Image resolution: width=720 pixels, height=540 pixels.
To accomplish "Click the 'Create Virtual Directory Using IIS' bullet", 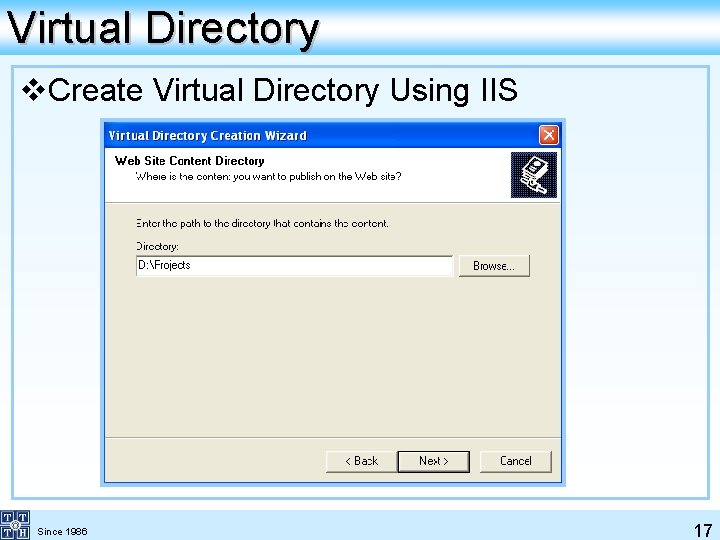I will pyautogui.click(x=270, y=90).
